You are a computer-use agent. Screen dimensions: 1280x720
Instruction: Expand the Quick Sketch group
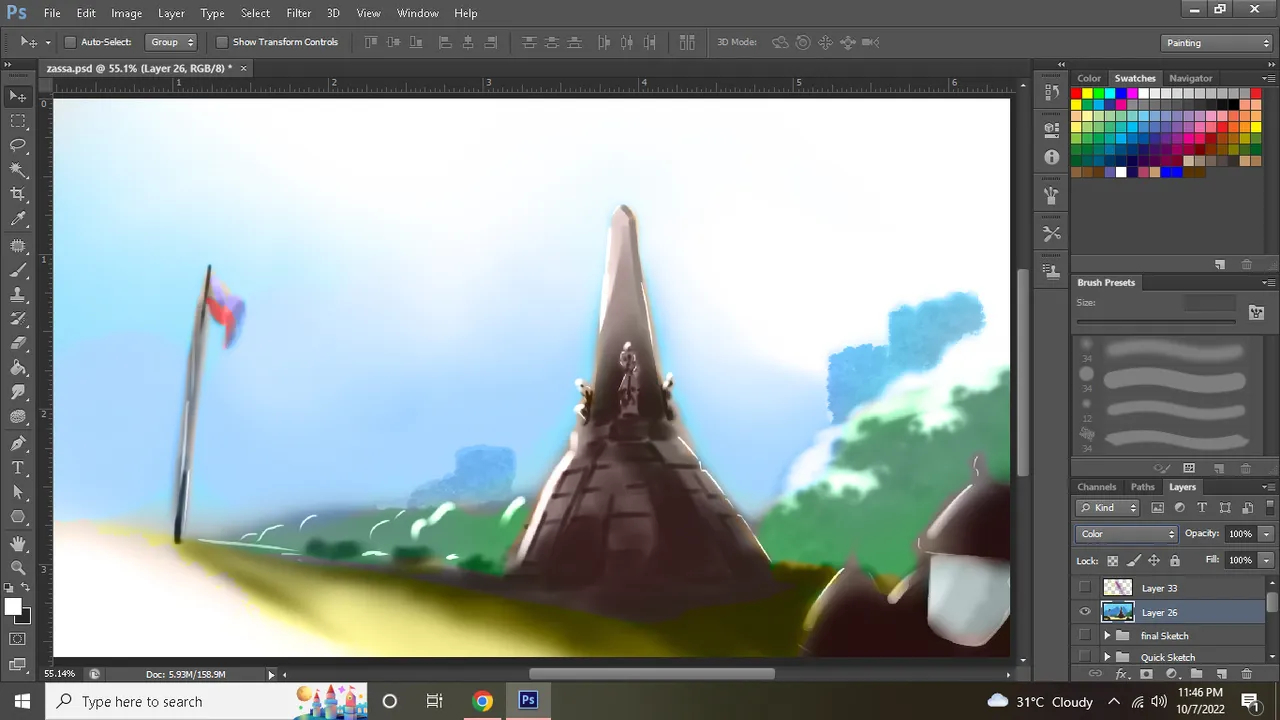[1107, 657]
